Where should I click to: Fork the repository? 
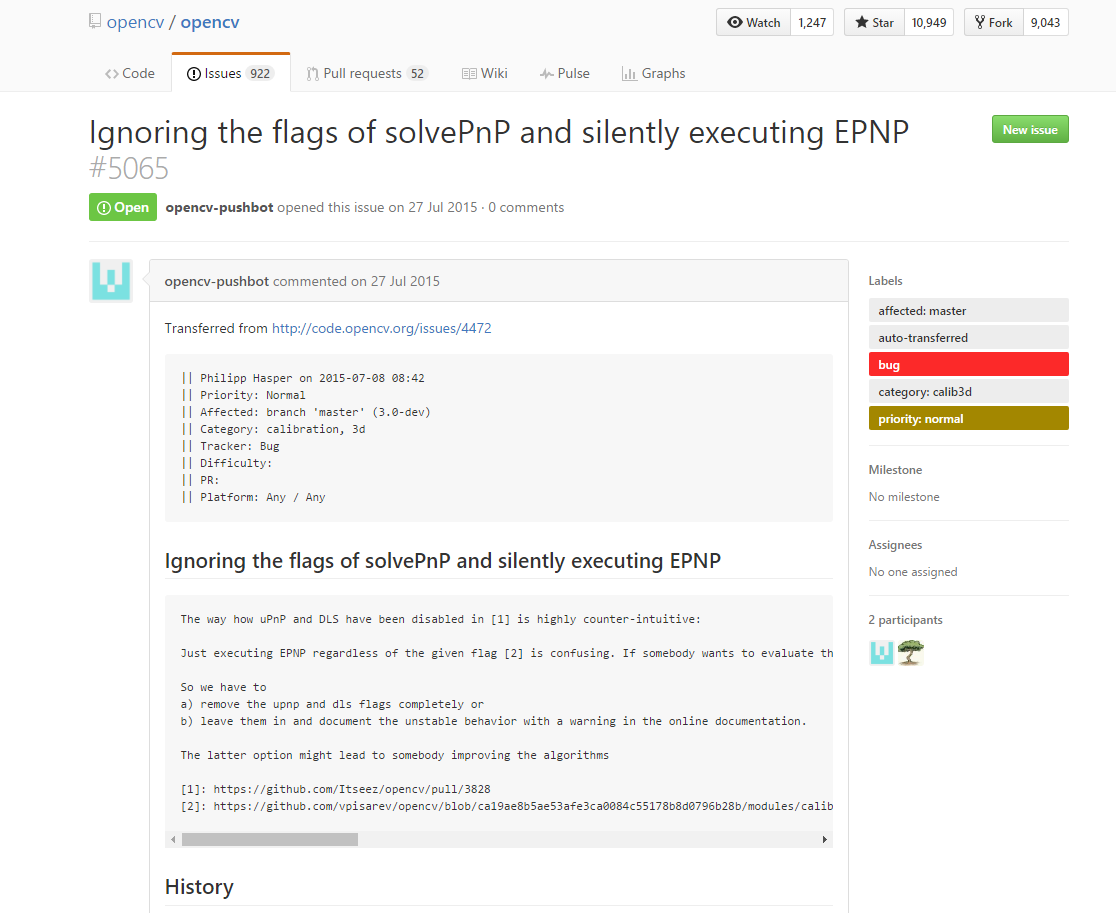(x=994, y=22)
